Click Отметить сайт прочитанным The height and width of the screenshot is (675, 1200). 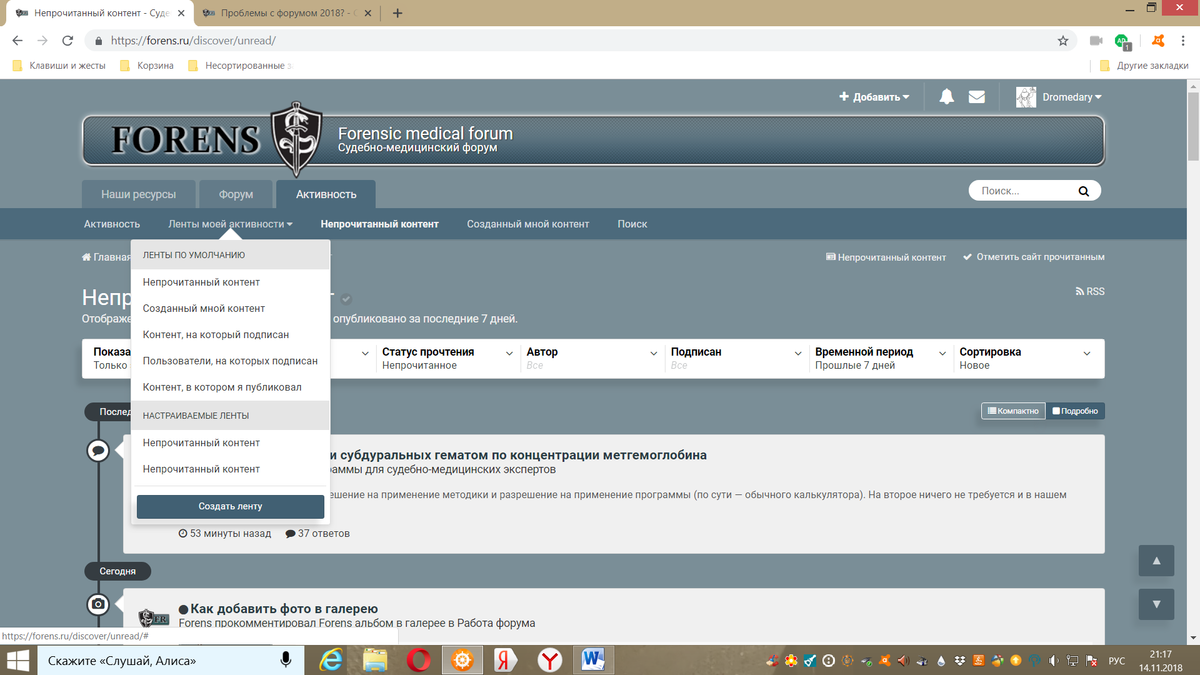coord(1034,257)
